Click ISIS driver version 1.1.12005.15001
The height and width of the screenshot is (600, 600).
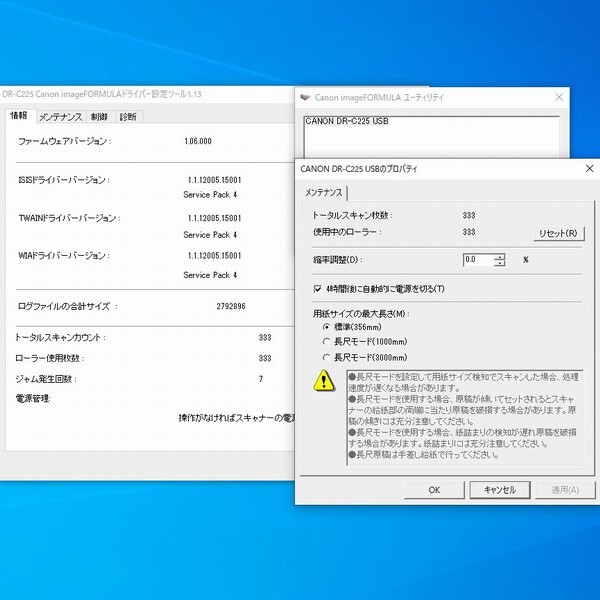tap(214, 180)
